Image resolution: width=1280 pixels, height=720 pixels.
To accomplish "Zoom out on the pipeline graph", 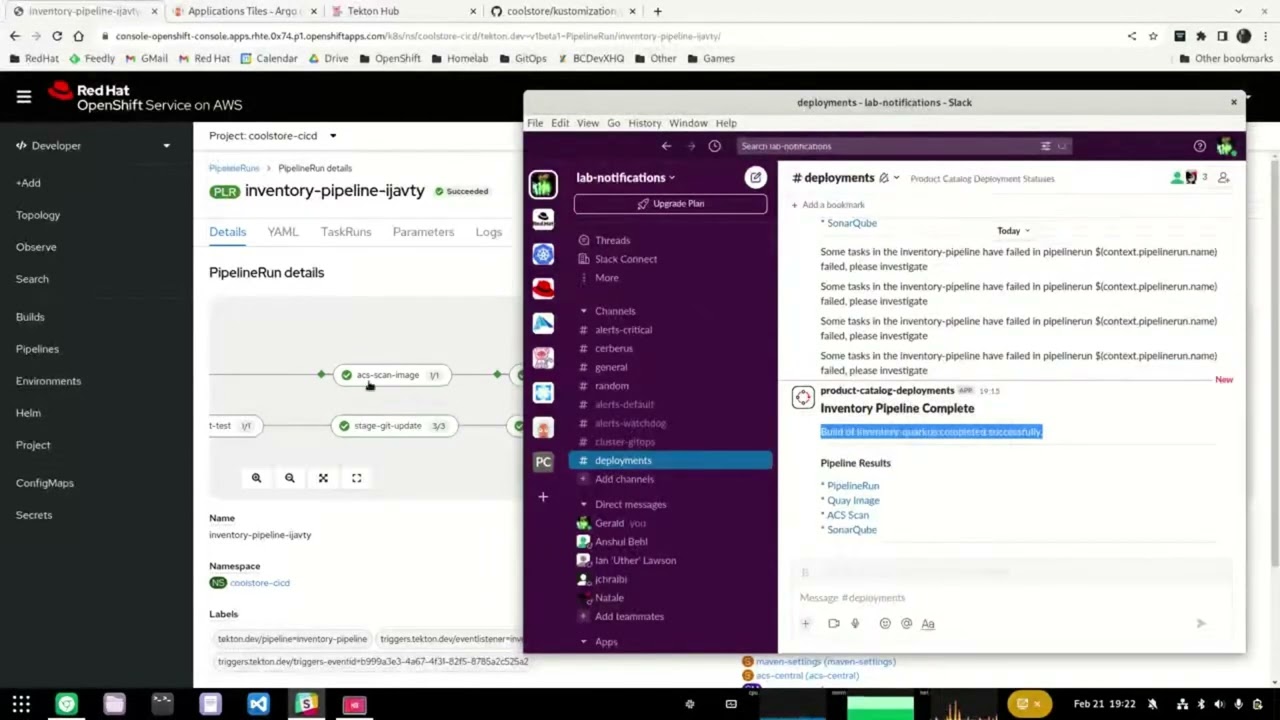I will pos(290,478).
